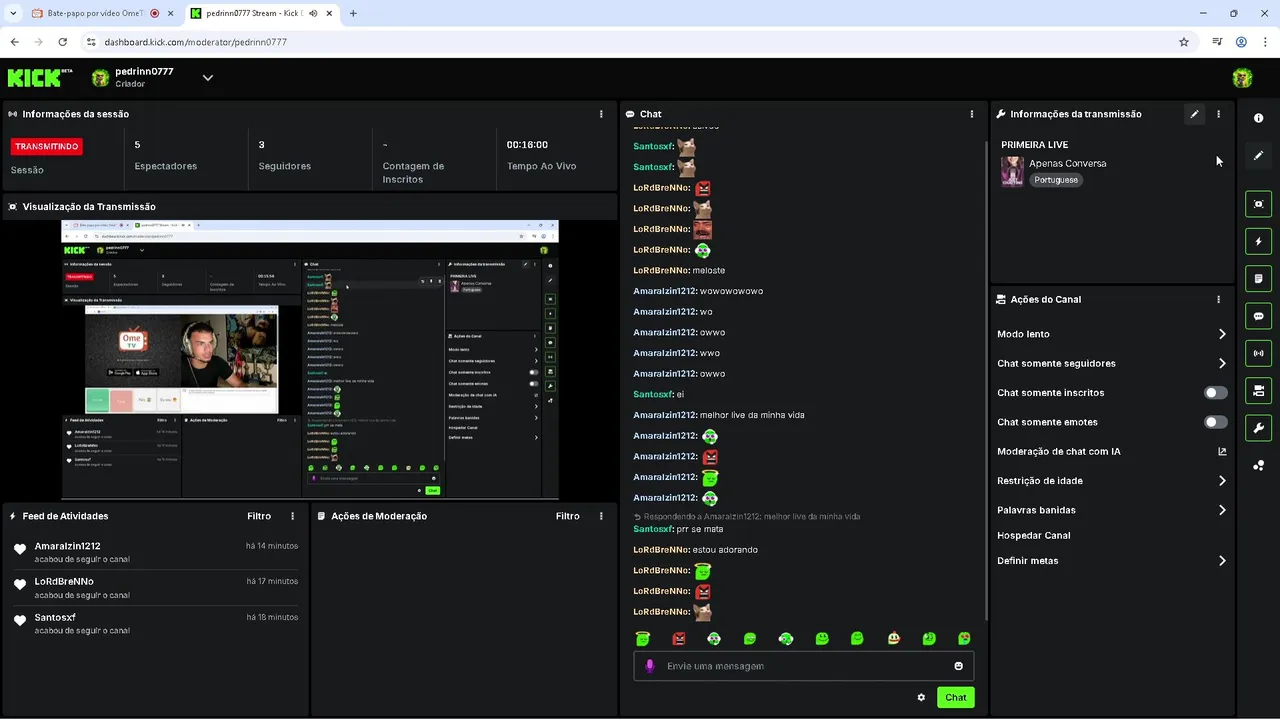
Task: Pick the white hat smiling emote
Action: pos(893,638)
